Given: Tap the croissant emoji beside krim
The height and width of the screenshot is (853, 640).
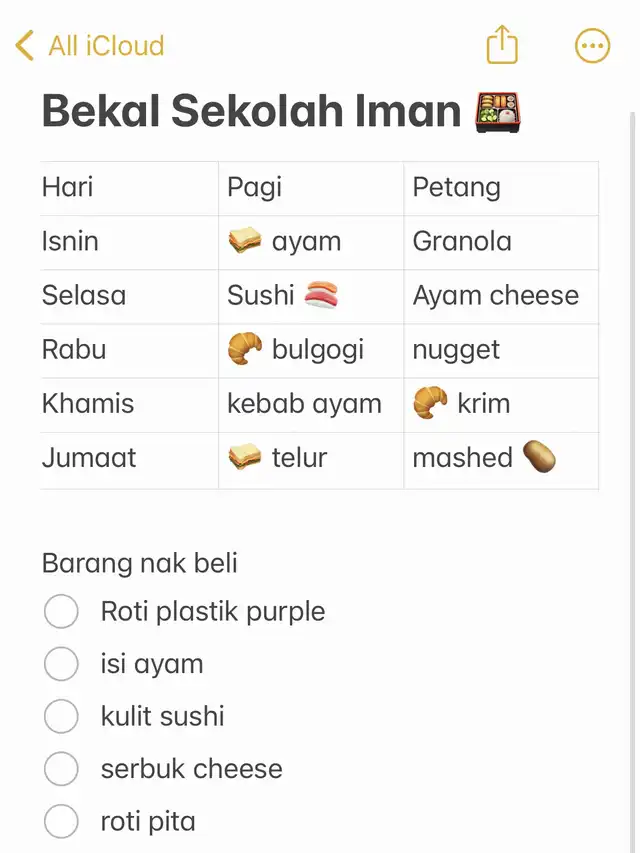Looking at the screenshot, I should (430, 403).
